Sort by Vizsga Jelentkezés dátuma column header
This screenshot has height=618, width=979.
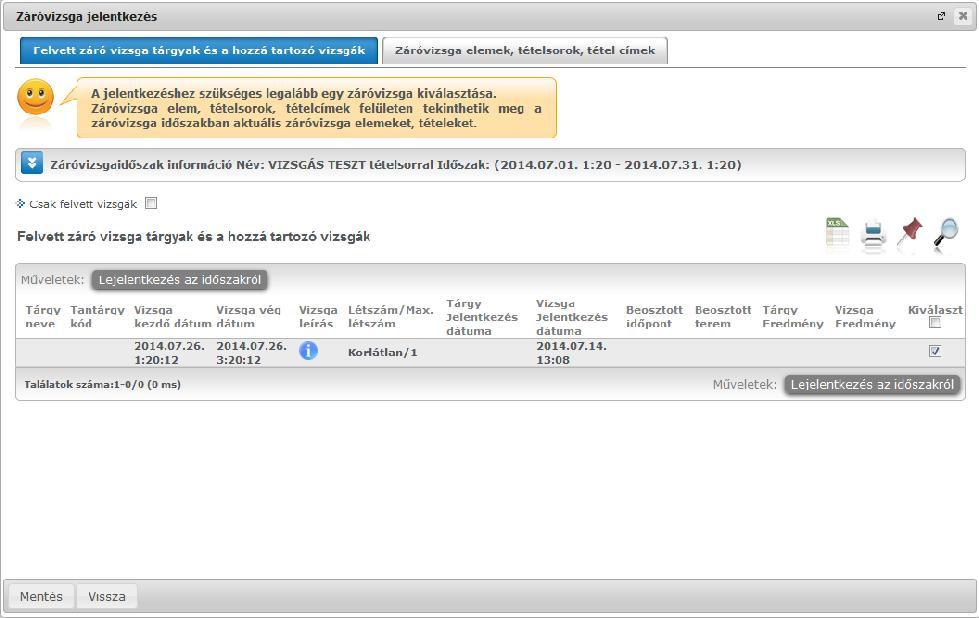point(572,317)
